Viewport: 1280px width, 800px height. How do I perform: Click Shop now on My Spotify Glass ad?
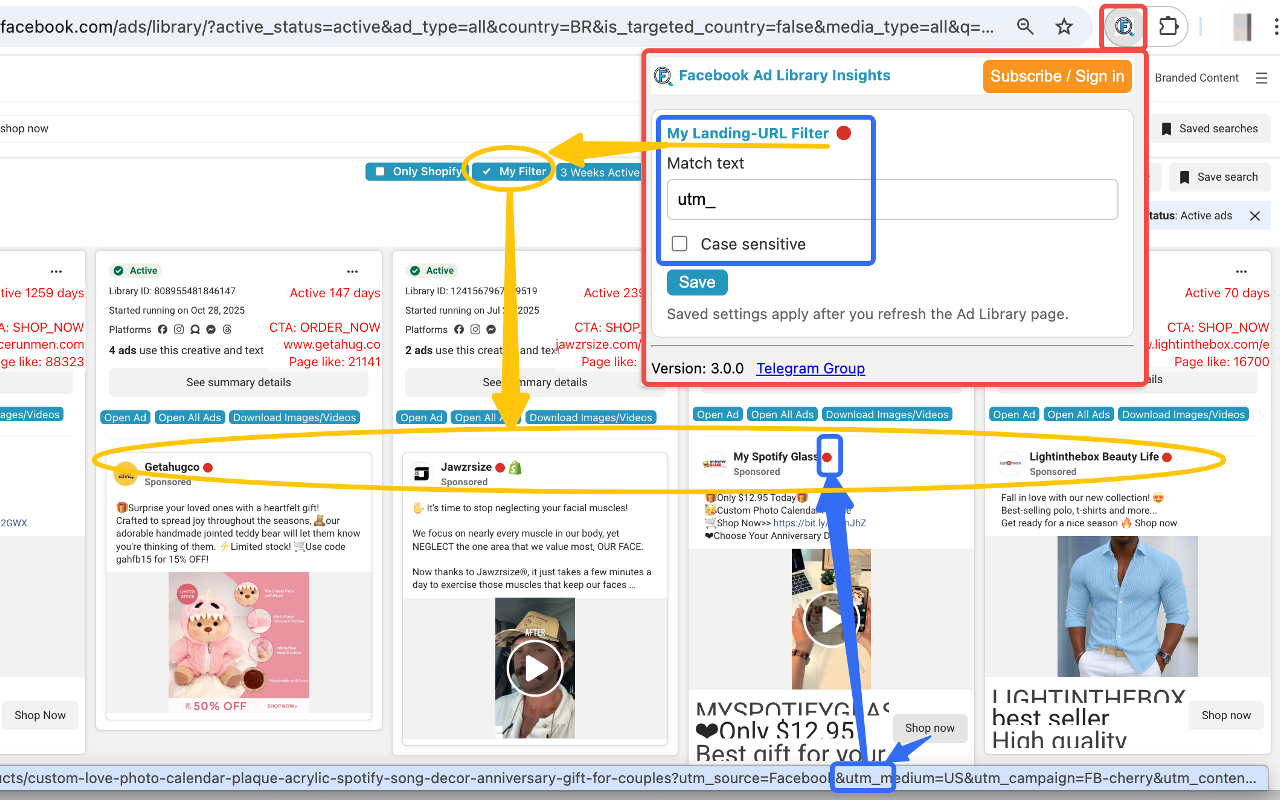click(930, 728)
